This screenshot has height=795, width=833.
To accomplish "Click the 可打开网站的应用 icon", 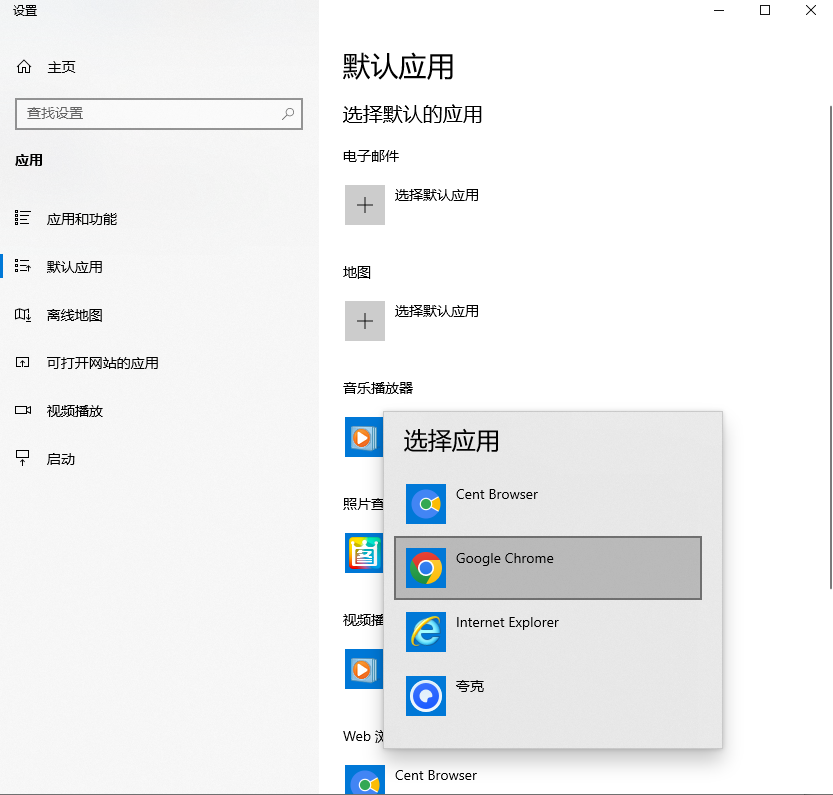I will 22,363.
